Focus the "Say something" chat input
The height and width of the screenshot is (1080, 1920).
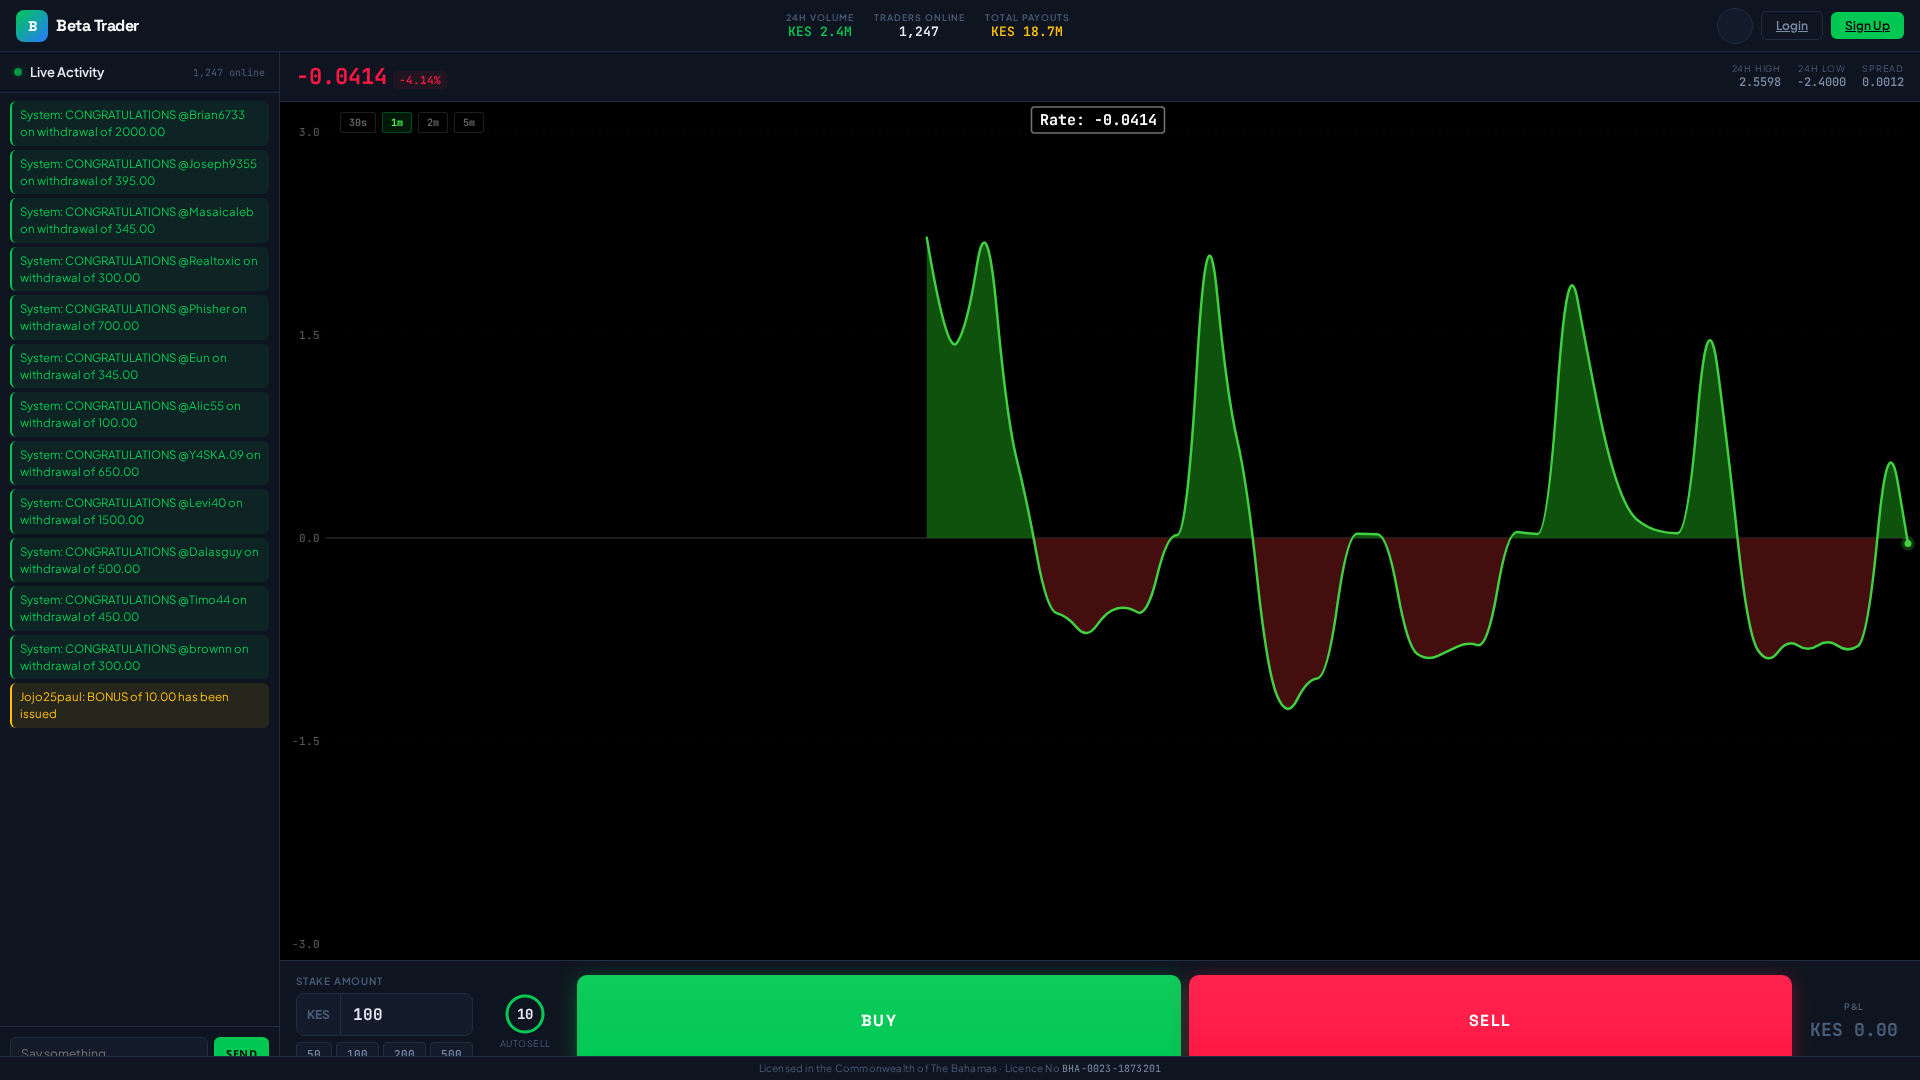(x=109, y=1048)
